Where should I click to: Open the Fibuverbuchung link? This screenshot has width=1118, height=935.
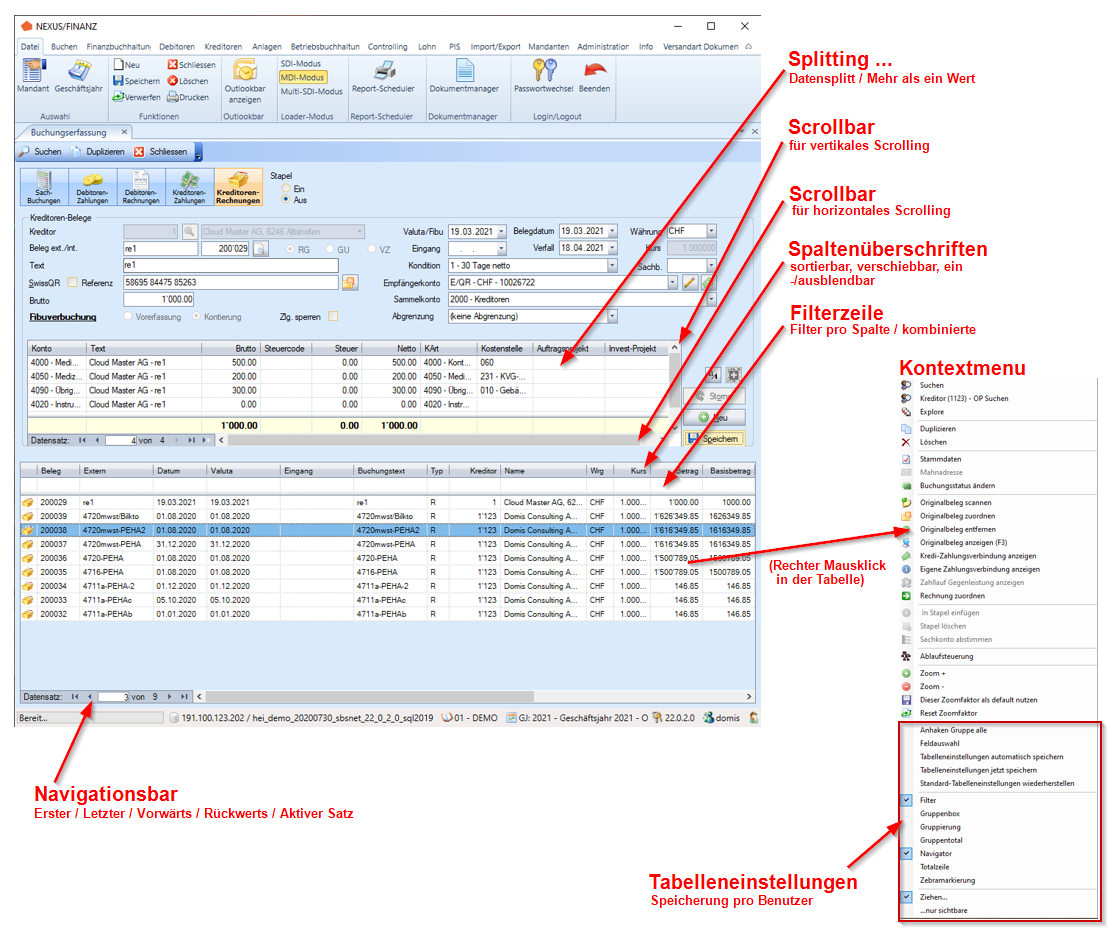(x=63, y=317)
